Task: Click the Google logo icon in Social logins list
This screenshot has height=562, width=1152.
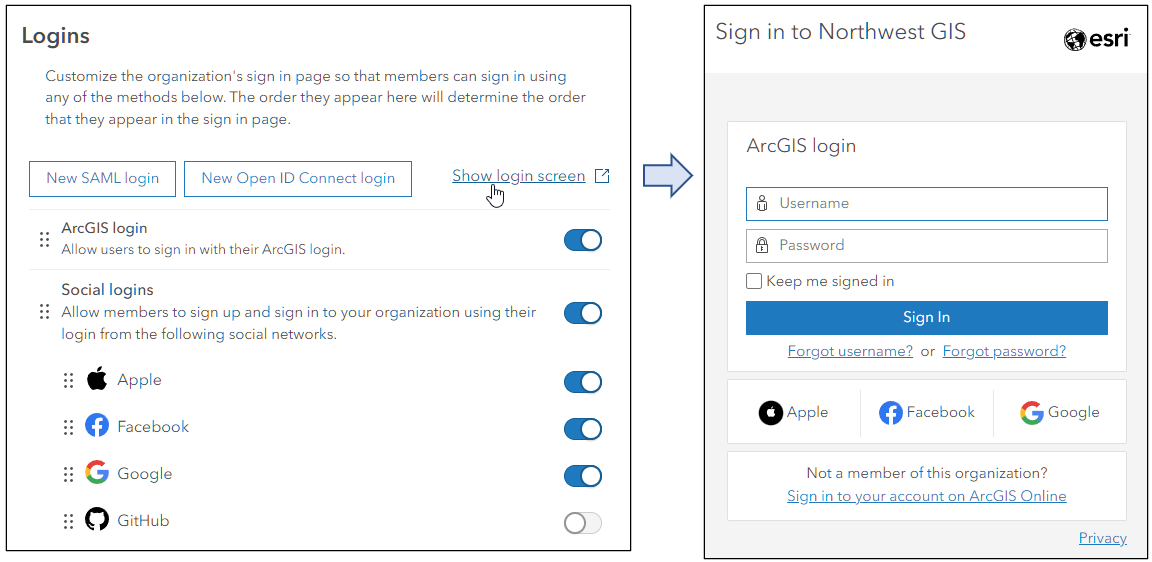Action: [96, 473]
